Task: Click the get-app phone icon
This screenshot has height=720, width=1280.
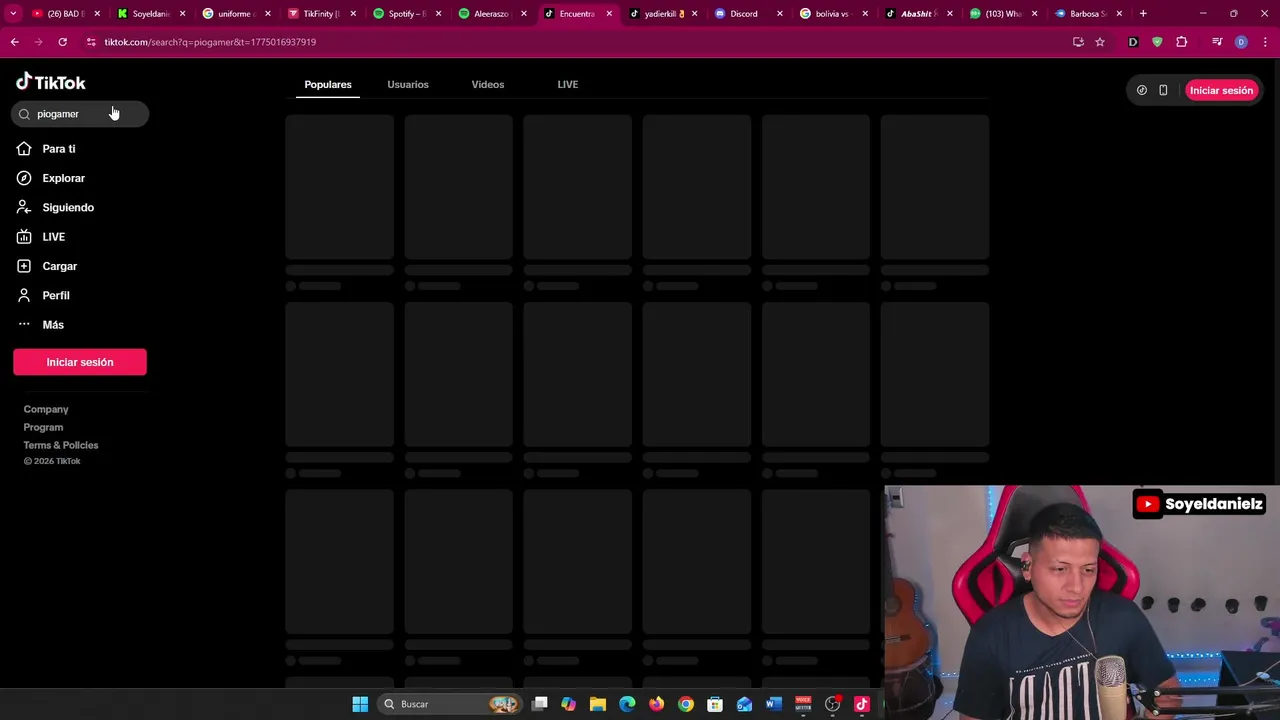Action: click(1163, 90)
